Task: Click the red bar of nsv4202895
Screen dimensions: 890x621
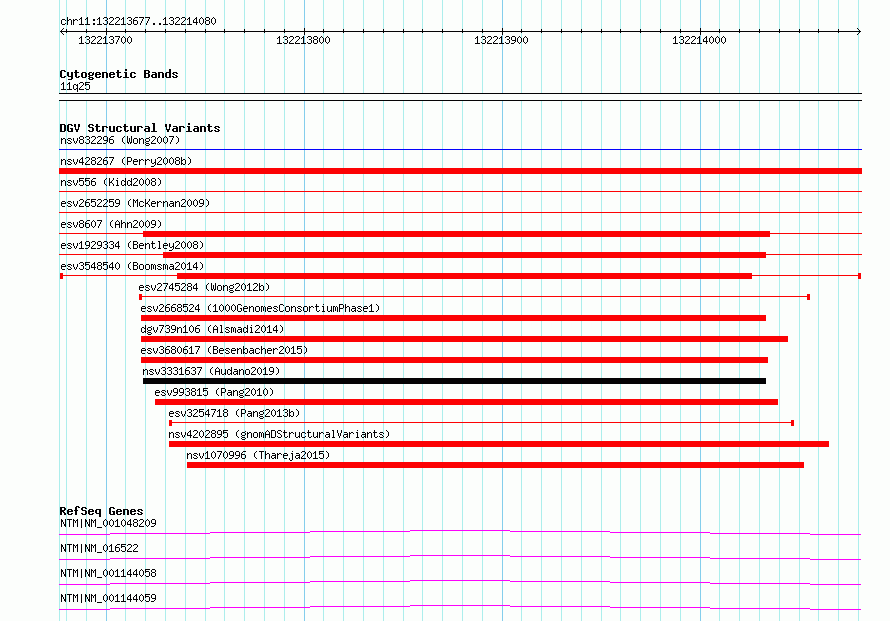Action: click(499, 444)
